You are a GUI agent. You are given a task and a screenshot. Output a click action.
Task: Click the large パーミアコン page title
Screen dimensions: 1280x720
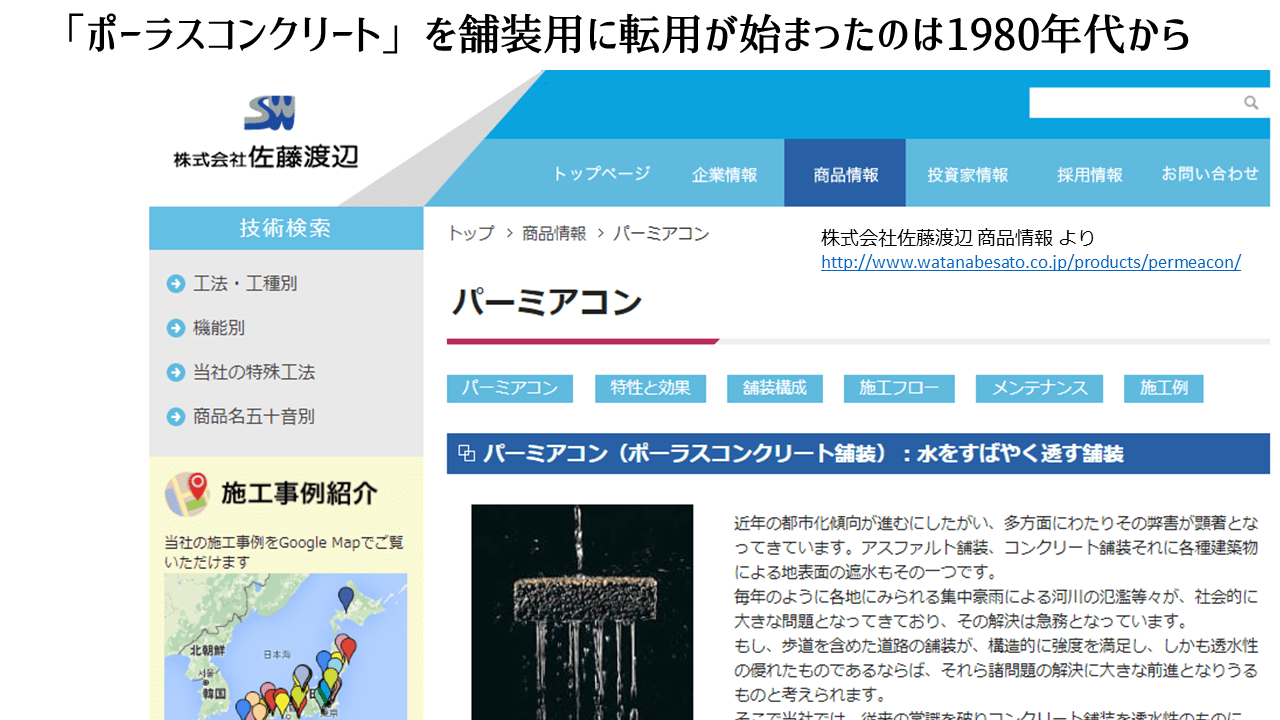click(x=547, y=302)
